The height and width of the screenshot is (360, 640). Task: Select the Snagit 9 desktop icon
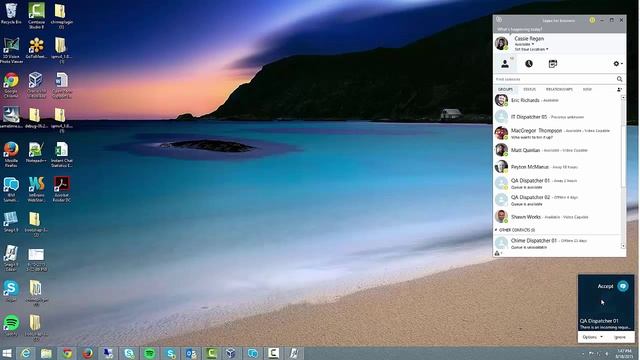pyautogui.click(x=11, y=222)
